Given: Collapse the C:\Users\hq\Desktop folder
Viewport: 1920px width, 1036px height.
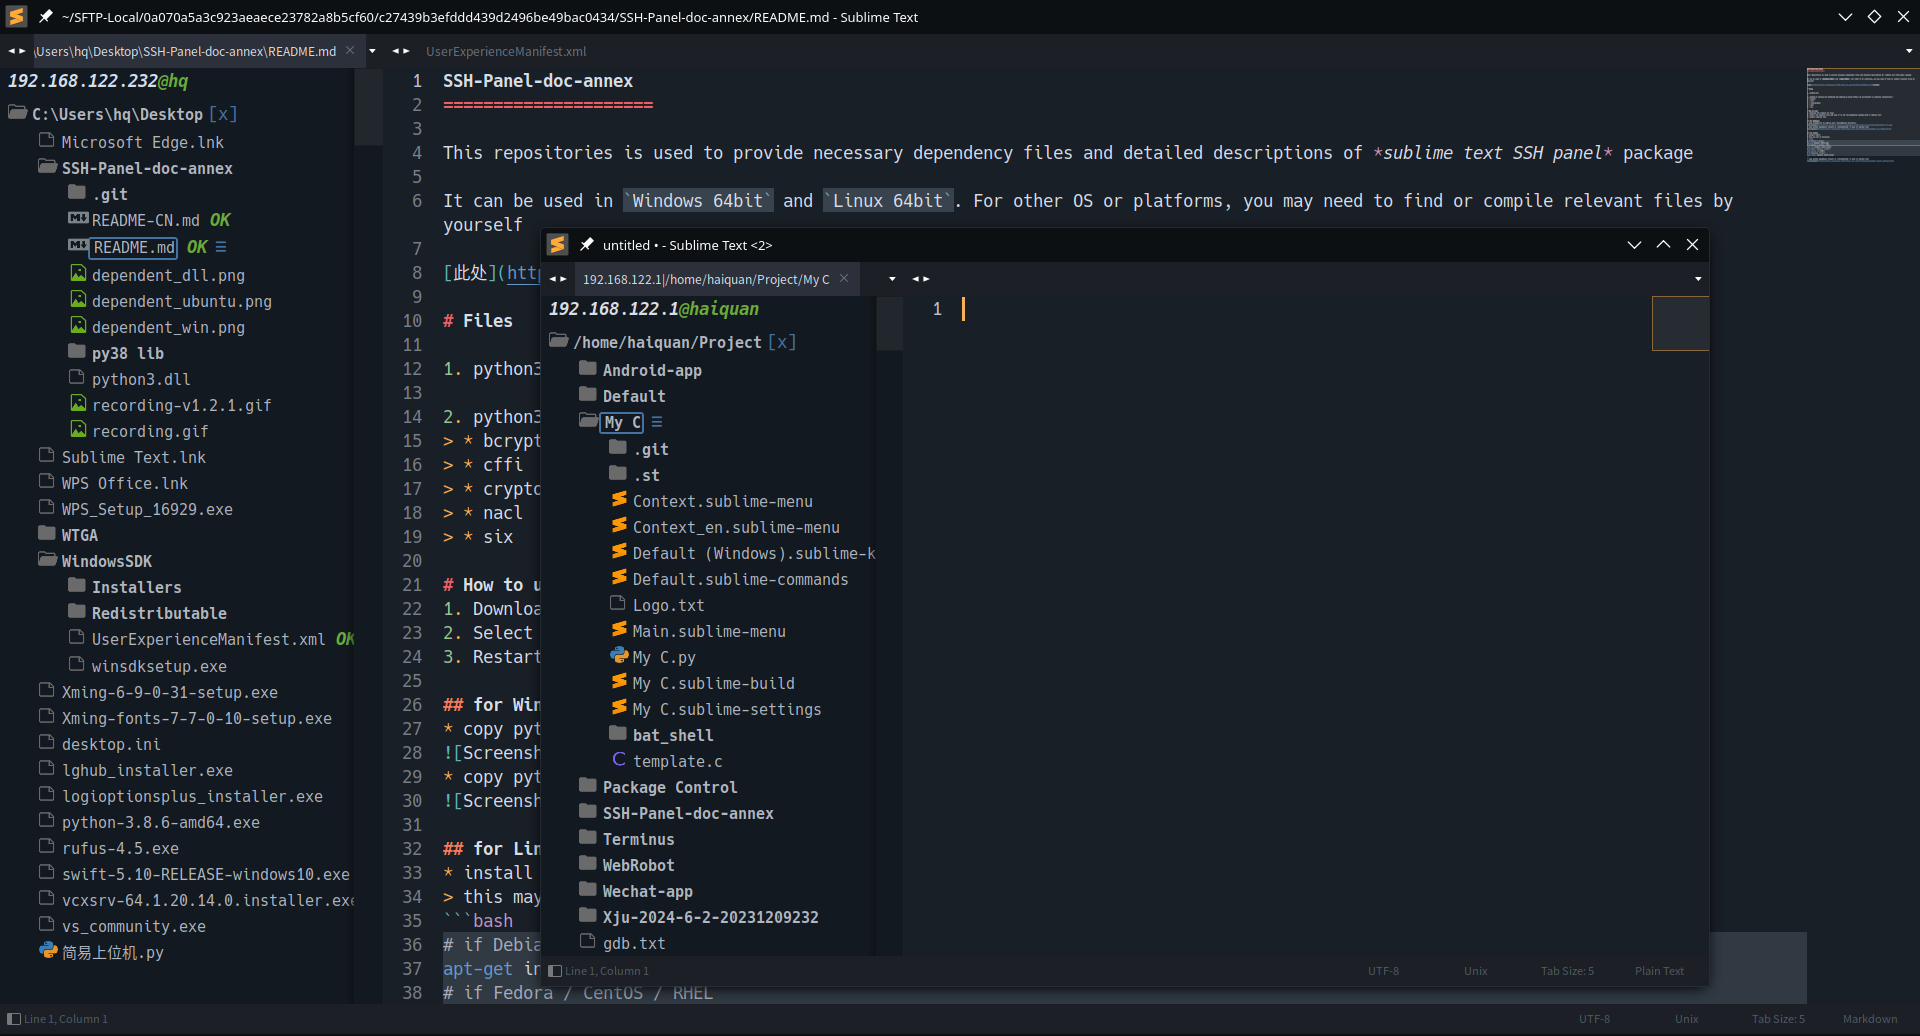Looking at the screenshot, I should (x=17, y=113).
